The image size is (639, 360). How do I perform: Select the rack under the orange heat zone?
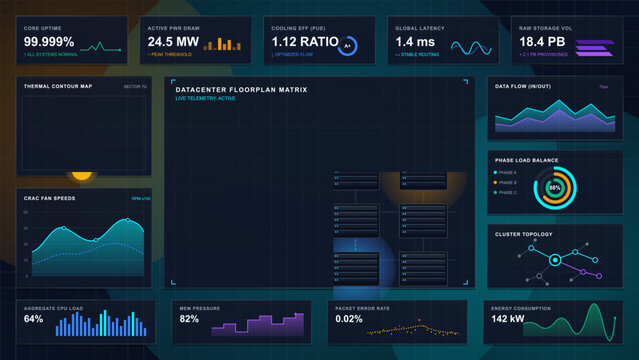click(423, 181)
